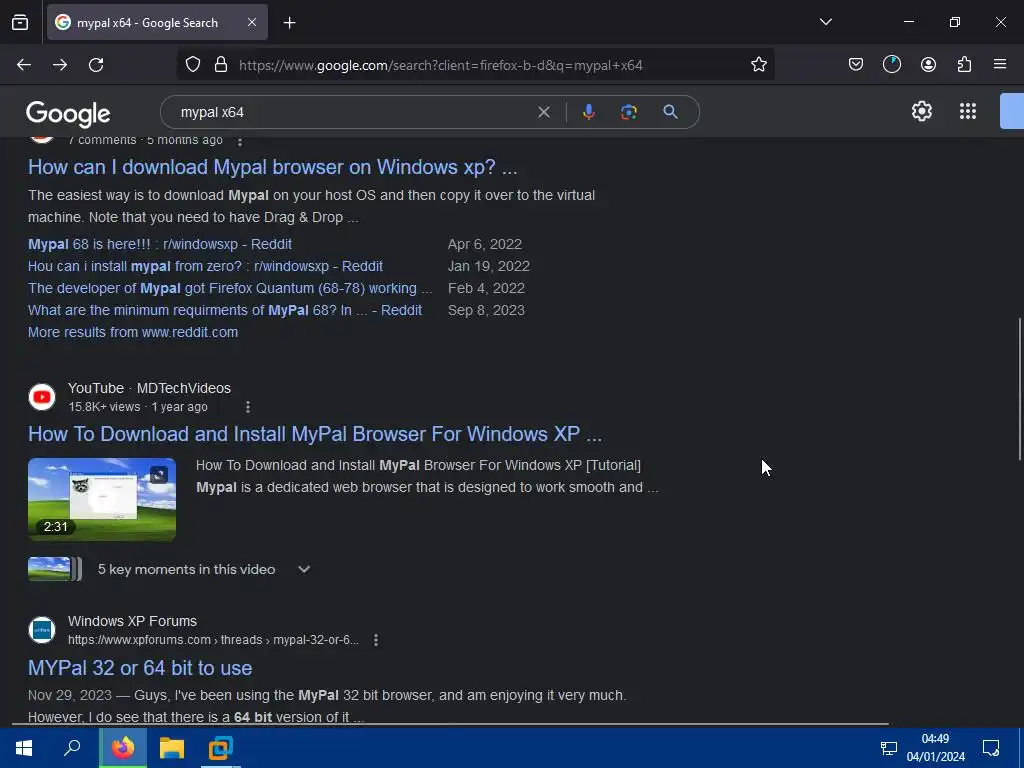Click 'YouTube · MDTechVideos' source text

149,388
